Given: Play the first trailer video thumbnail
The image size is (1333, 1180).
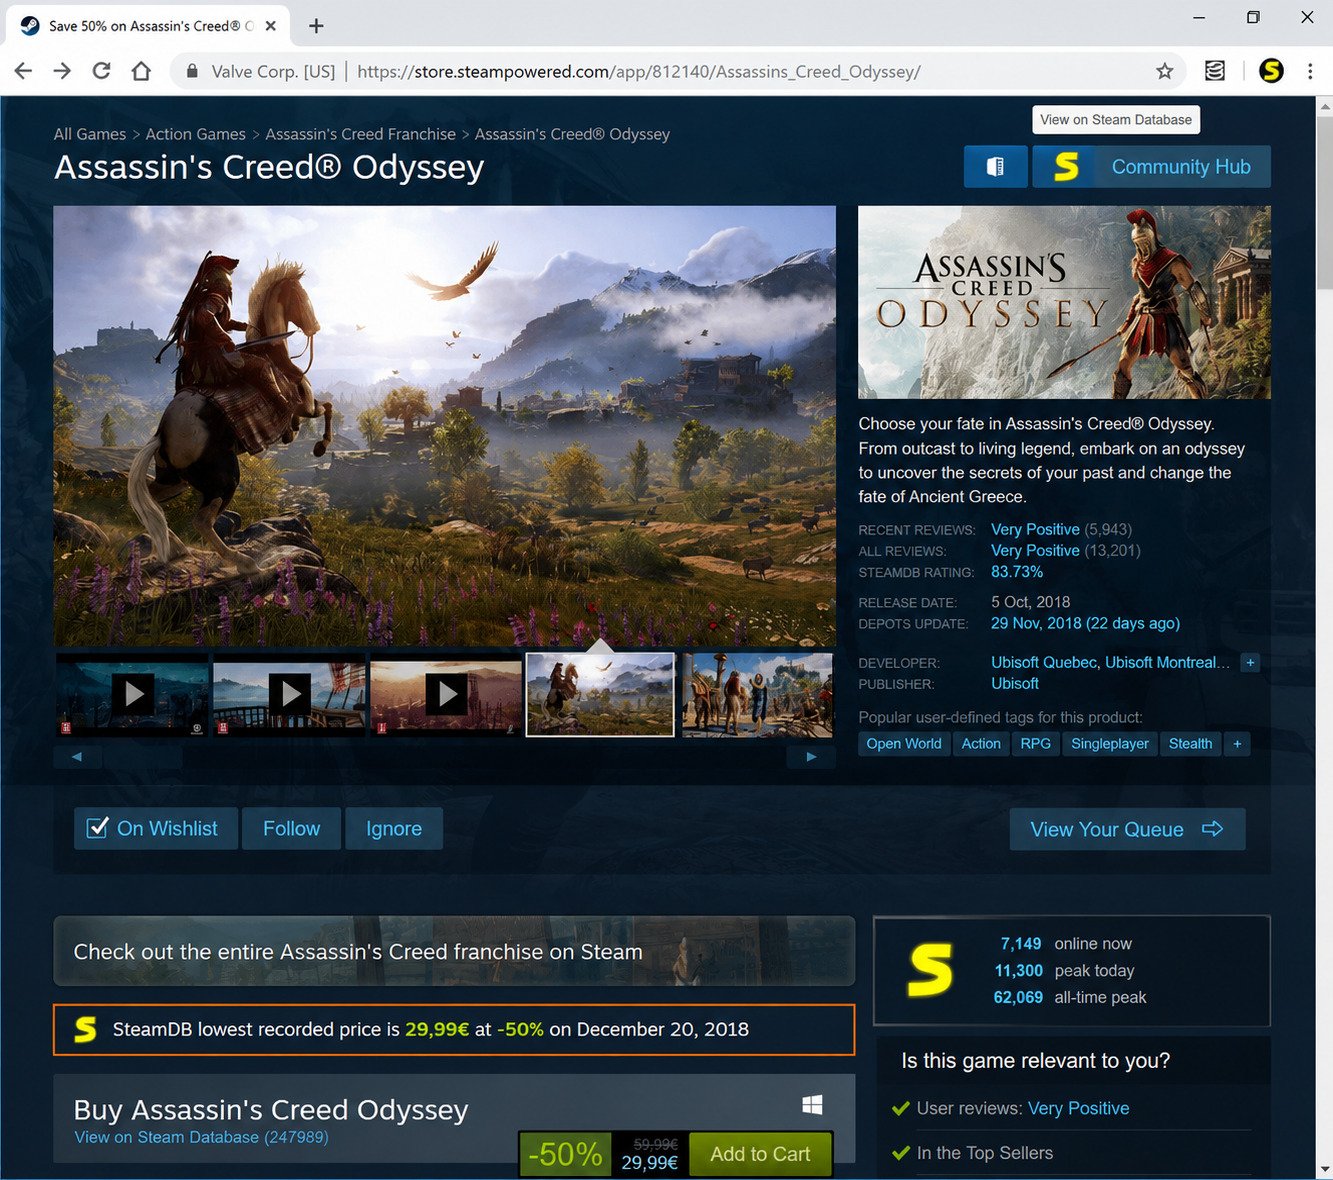Looking at the screenshot, I should tap(132, 694).
